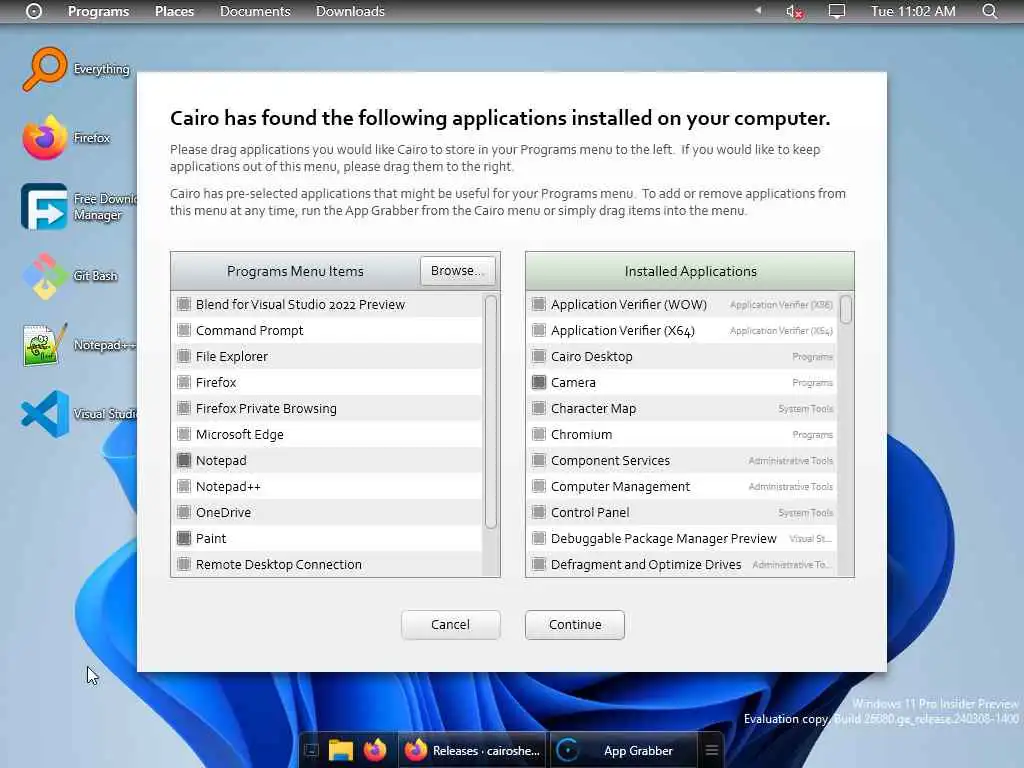Open the Downloads menu
The width and height of the screenshot is (1024, 768).
pyautogui.click(x=350, y=11)
